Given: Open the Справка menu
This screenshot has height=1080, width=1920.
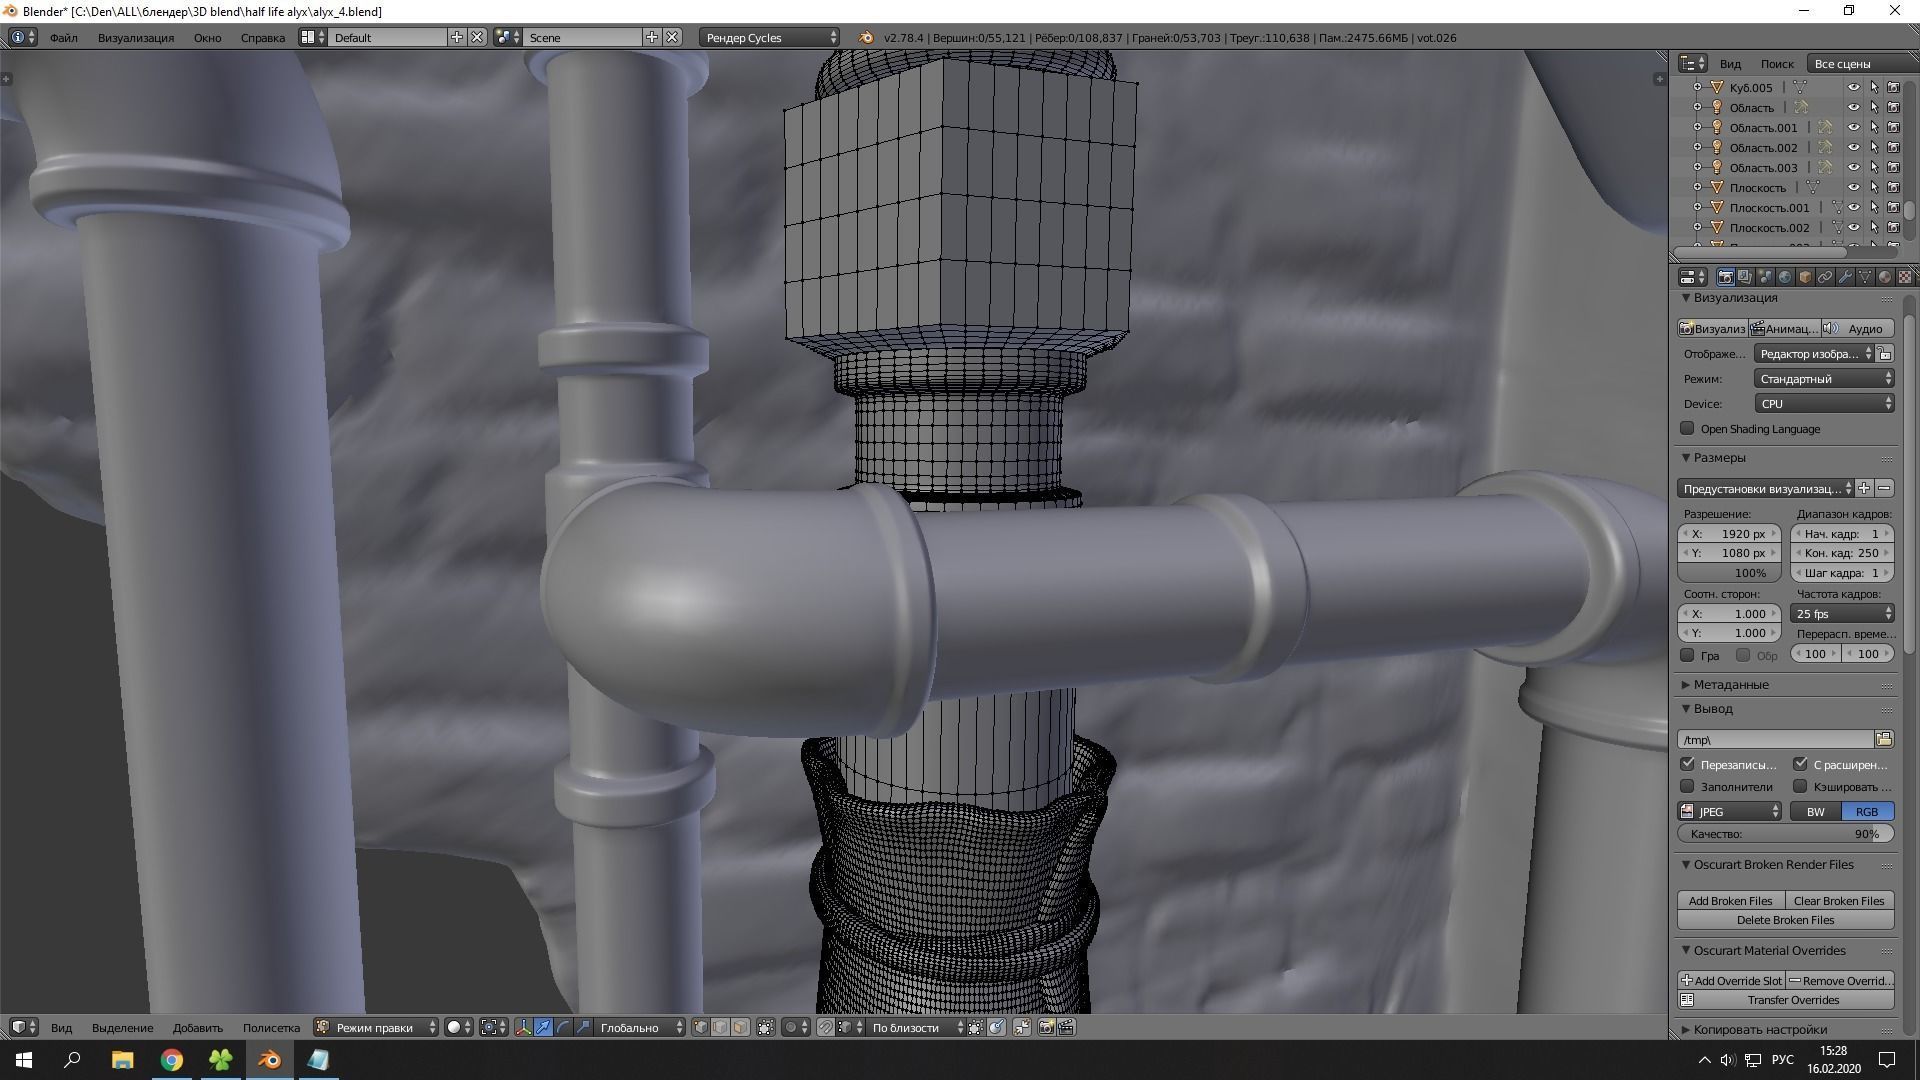Looking at the screenshot, I should pyautogui.click(x=263, y=37).
